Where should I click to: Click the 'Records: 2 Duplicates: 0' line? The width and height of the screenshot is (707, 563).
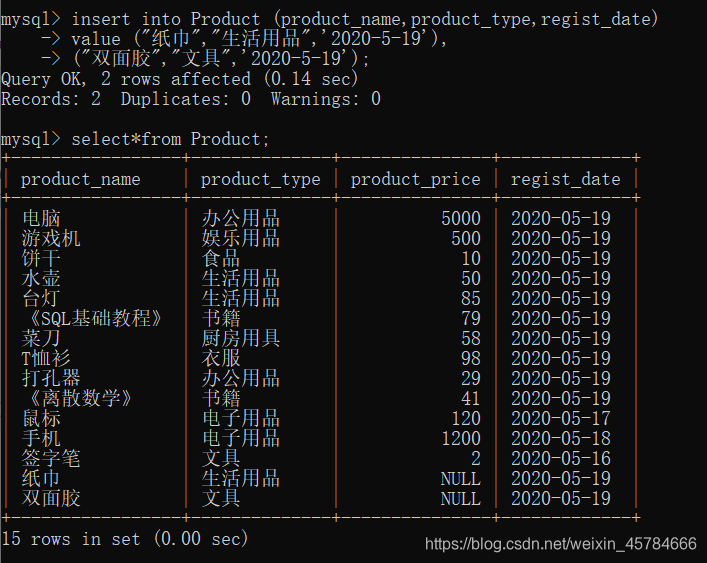[x=191, y=99]
